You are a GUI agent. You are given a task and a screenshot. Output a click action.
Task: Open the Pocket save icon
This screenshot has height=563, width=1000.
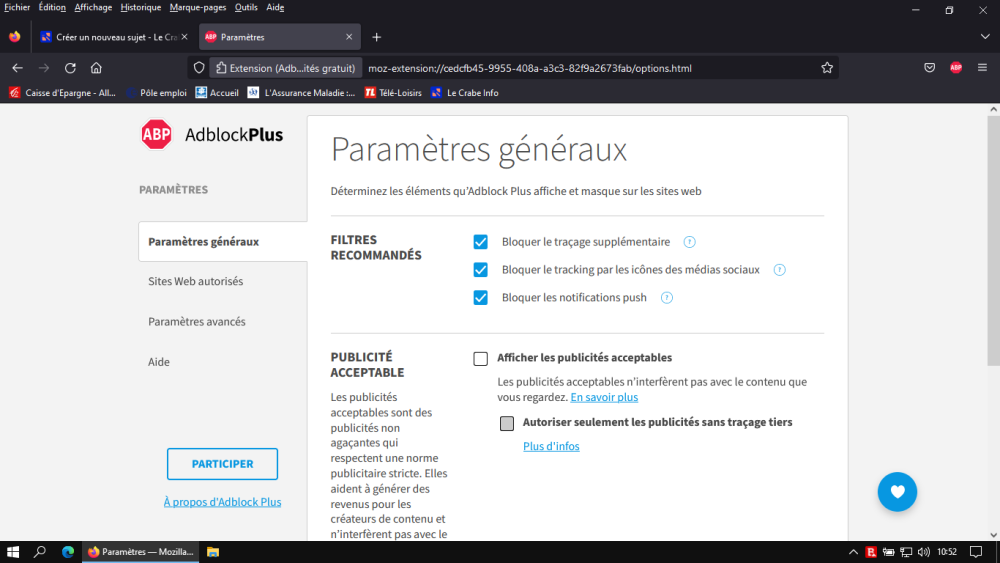coord(930,68)
